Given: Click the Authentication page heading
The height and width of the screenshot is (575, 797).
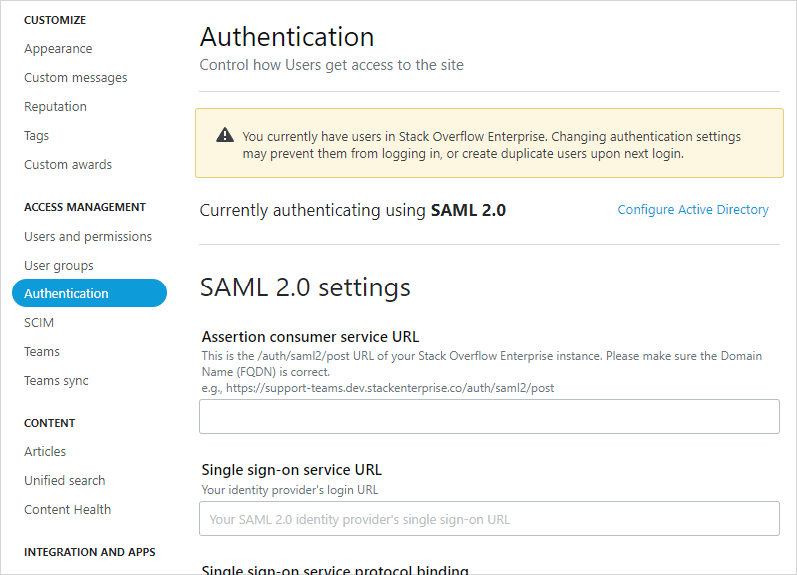Looking at the screenshot, I should point(287,37).
